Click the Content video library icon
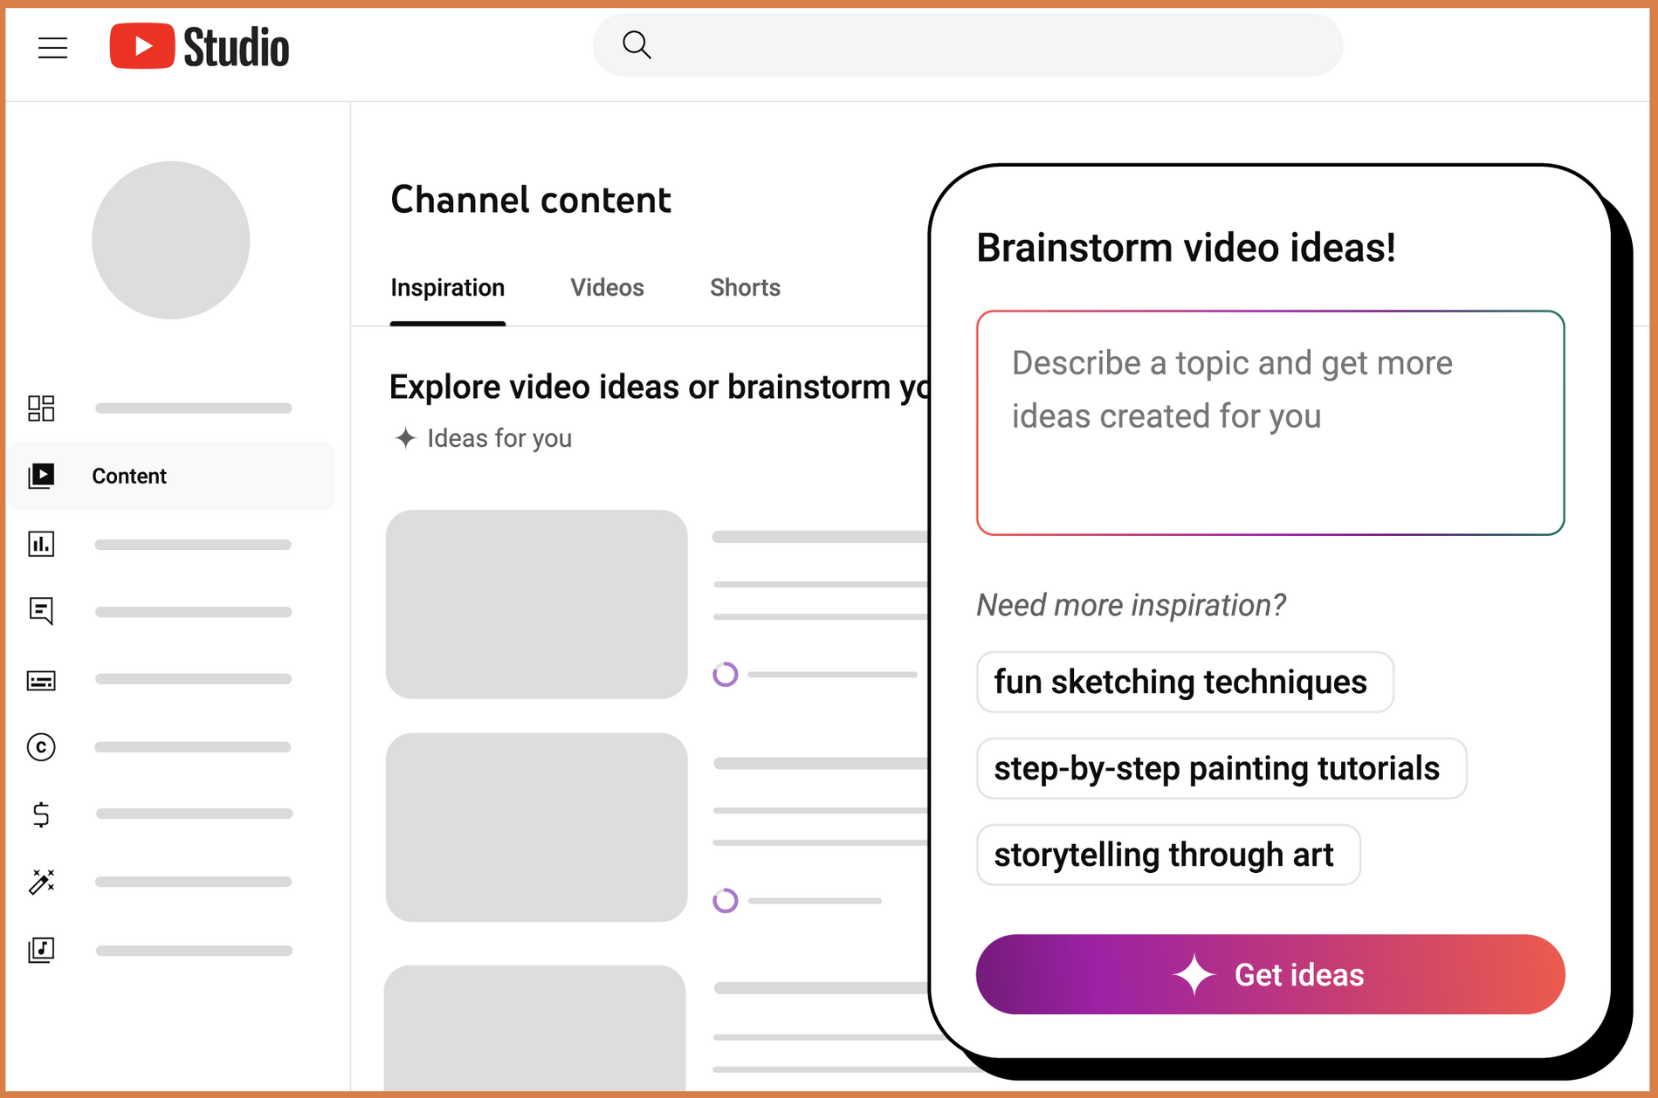This screenshot has height=1098, width=1658. click(x=41, y=476)
